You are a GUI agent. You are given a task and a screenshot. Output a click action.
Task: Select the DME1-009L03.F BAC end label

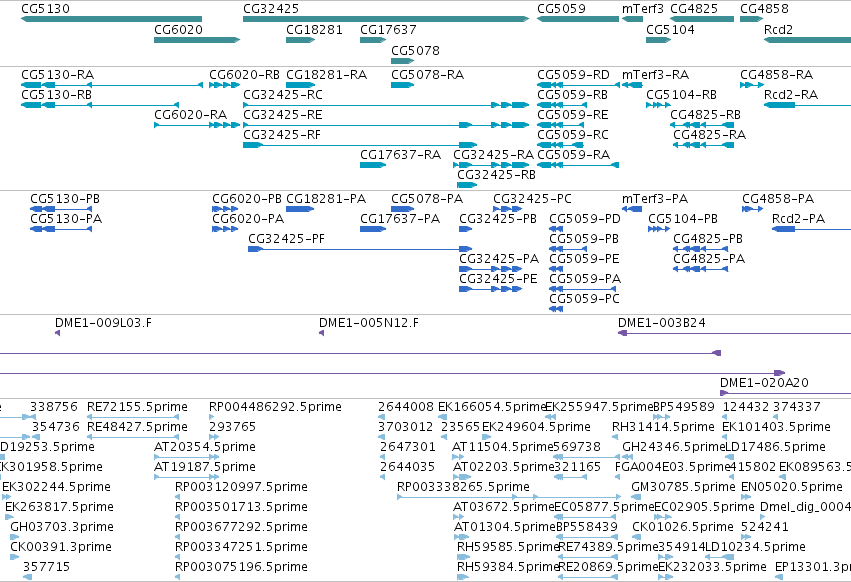[x=104, y=323]
